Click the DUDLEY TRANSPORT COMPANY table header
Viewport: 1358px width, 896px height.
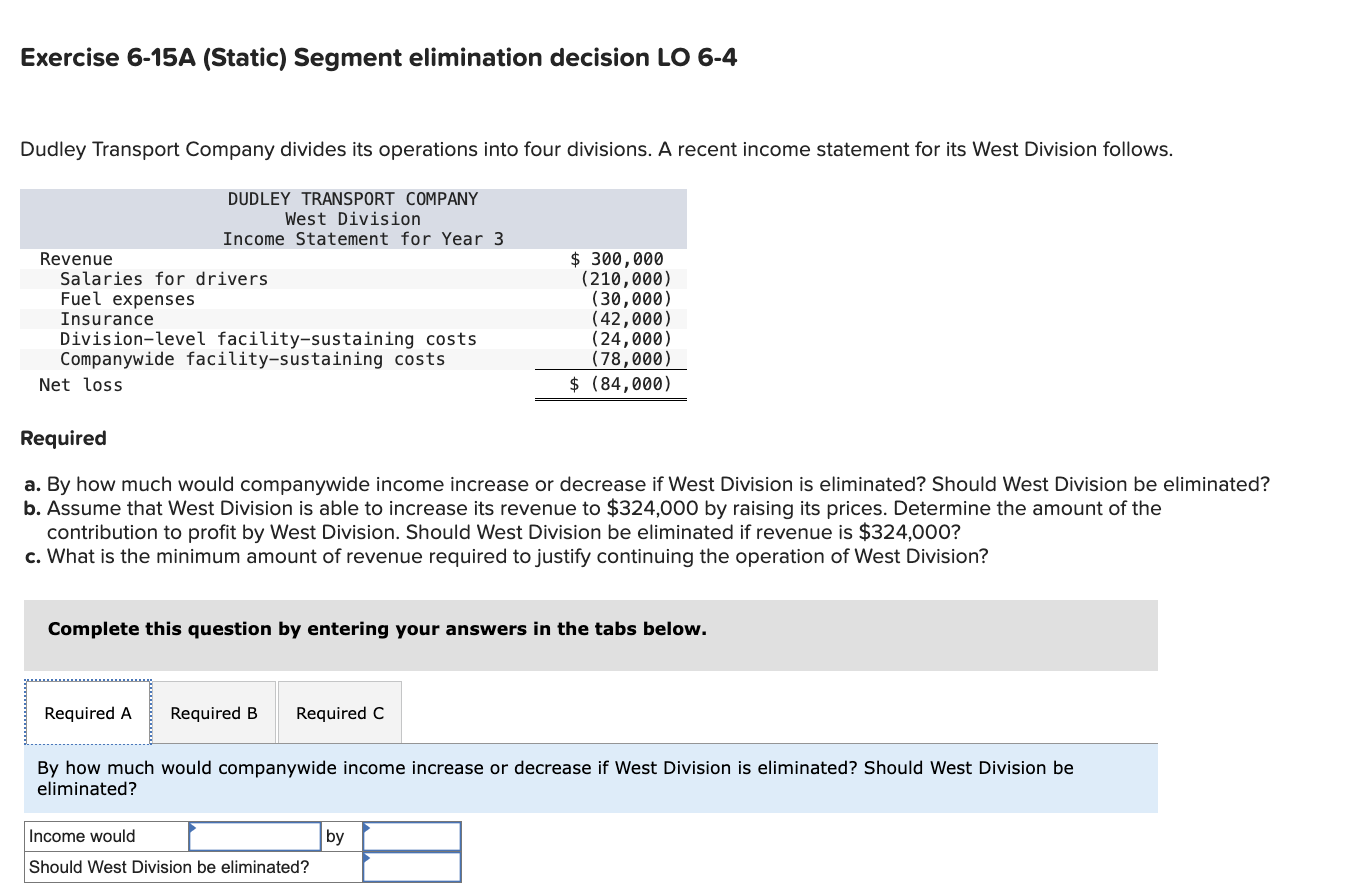pos(353,198)
